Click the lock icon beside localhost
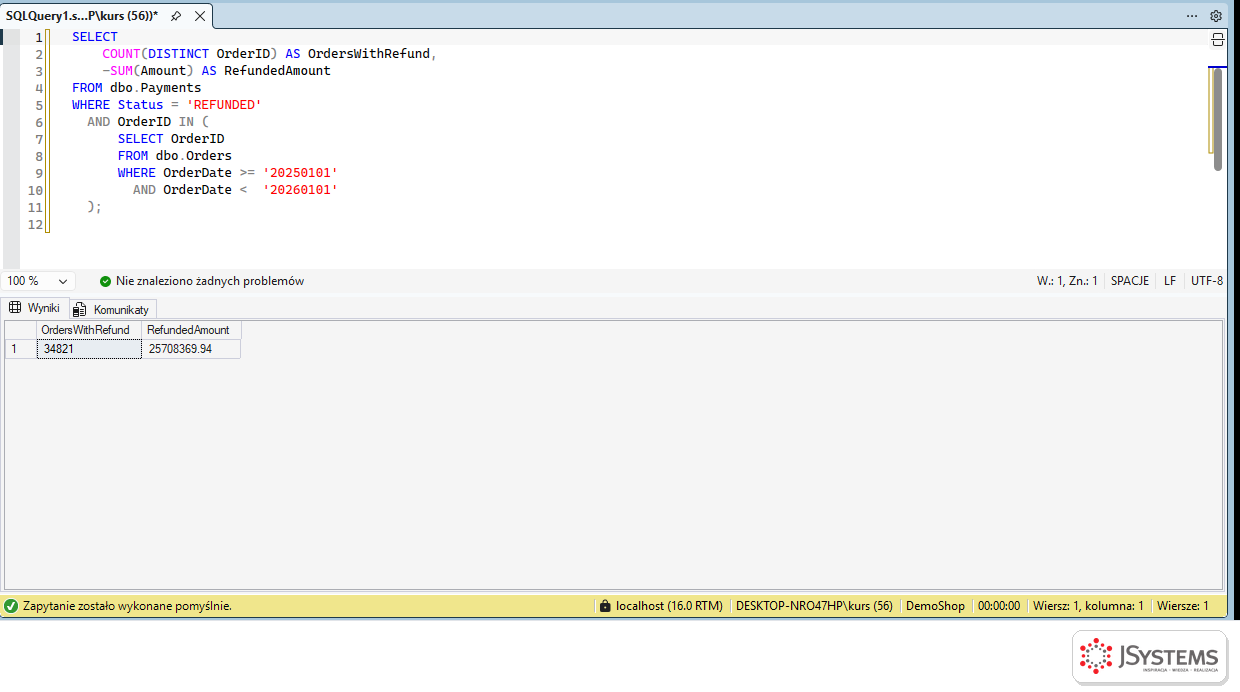 point(604,606)
